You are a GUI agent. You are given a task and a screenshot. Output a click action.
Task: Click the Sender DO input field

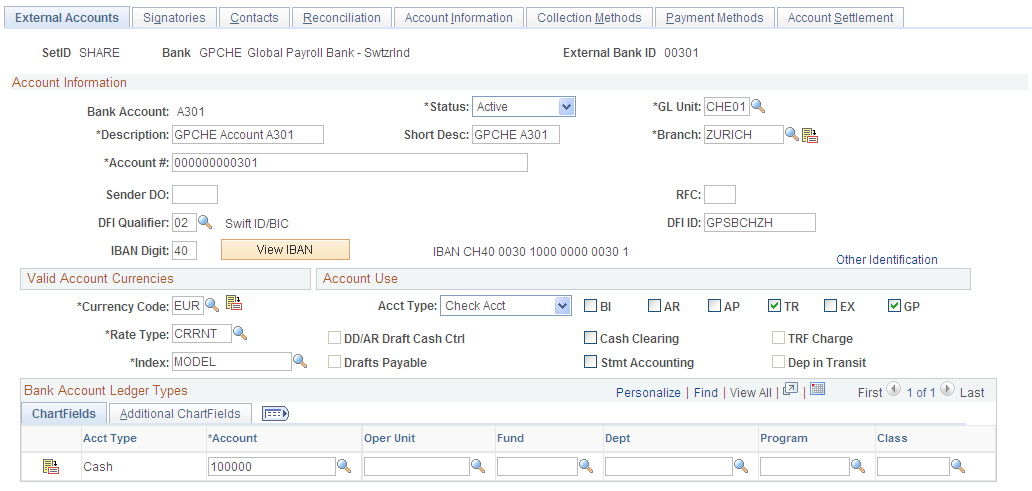195,195
